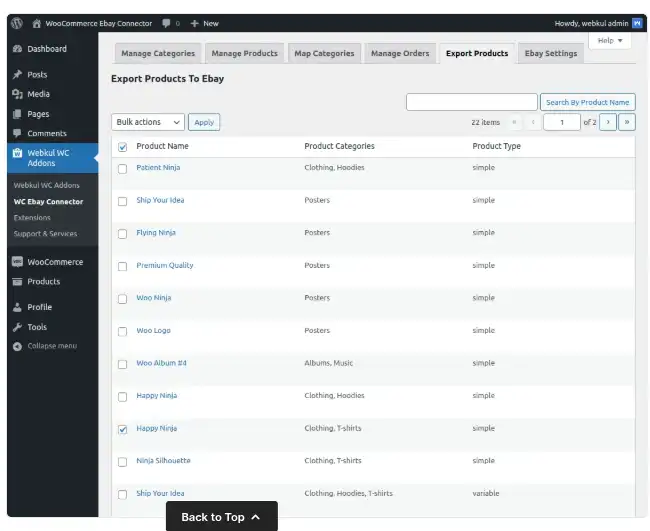Expand the Help dropdown tab

click(608, 41)
